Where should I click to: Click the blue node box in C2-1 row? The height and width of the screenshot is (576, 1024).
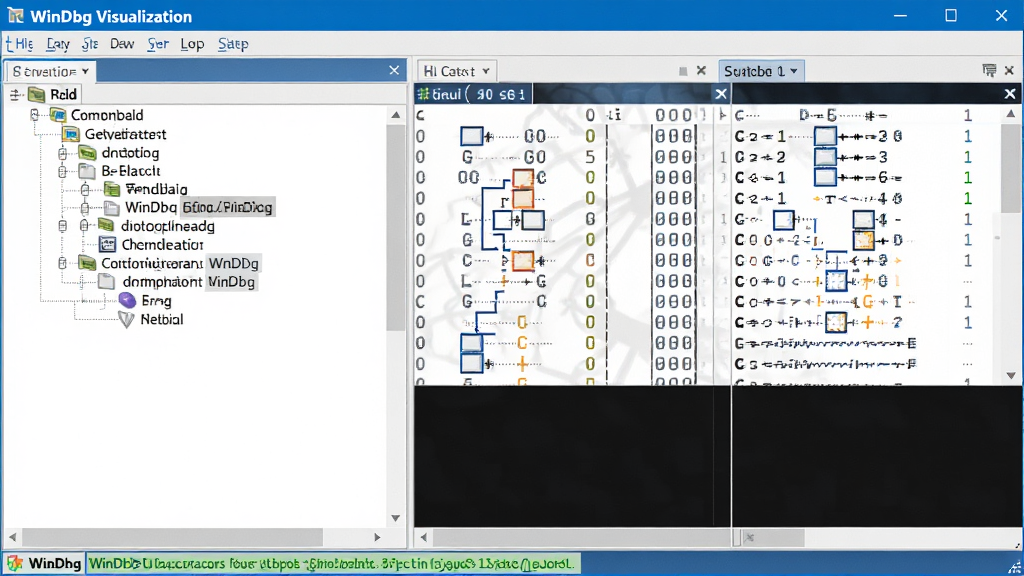tap(825, 136)
